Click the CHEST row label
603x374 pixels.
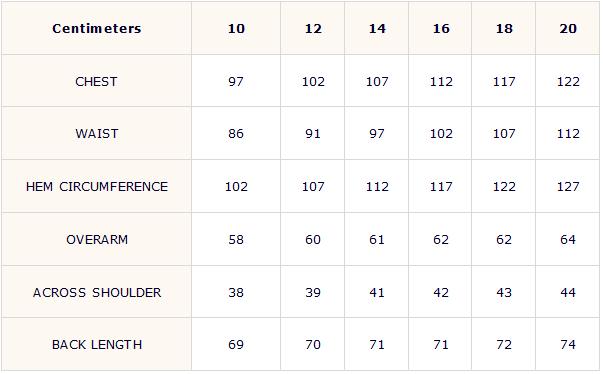96,81
